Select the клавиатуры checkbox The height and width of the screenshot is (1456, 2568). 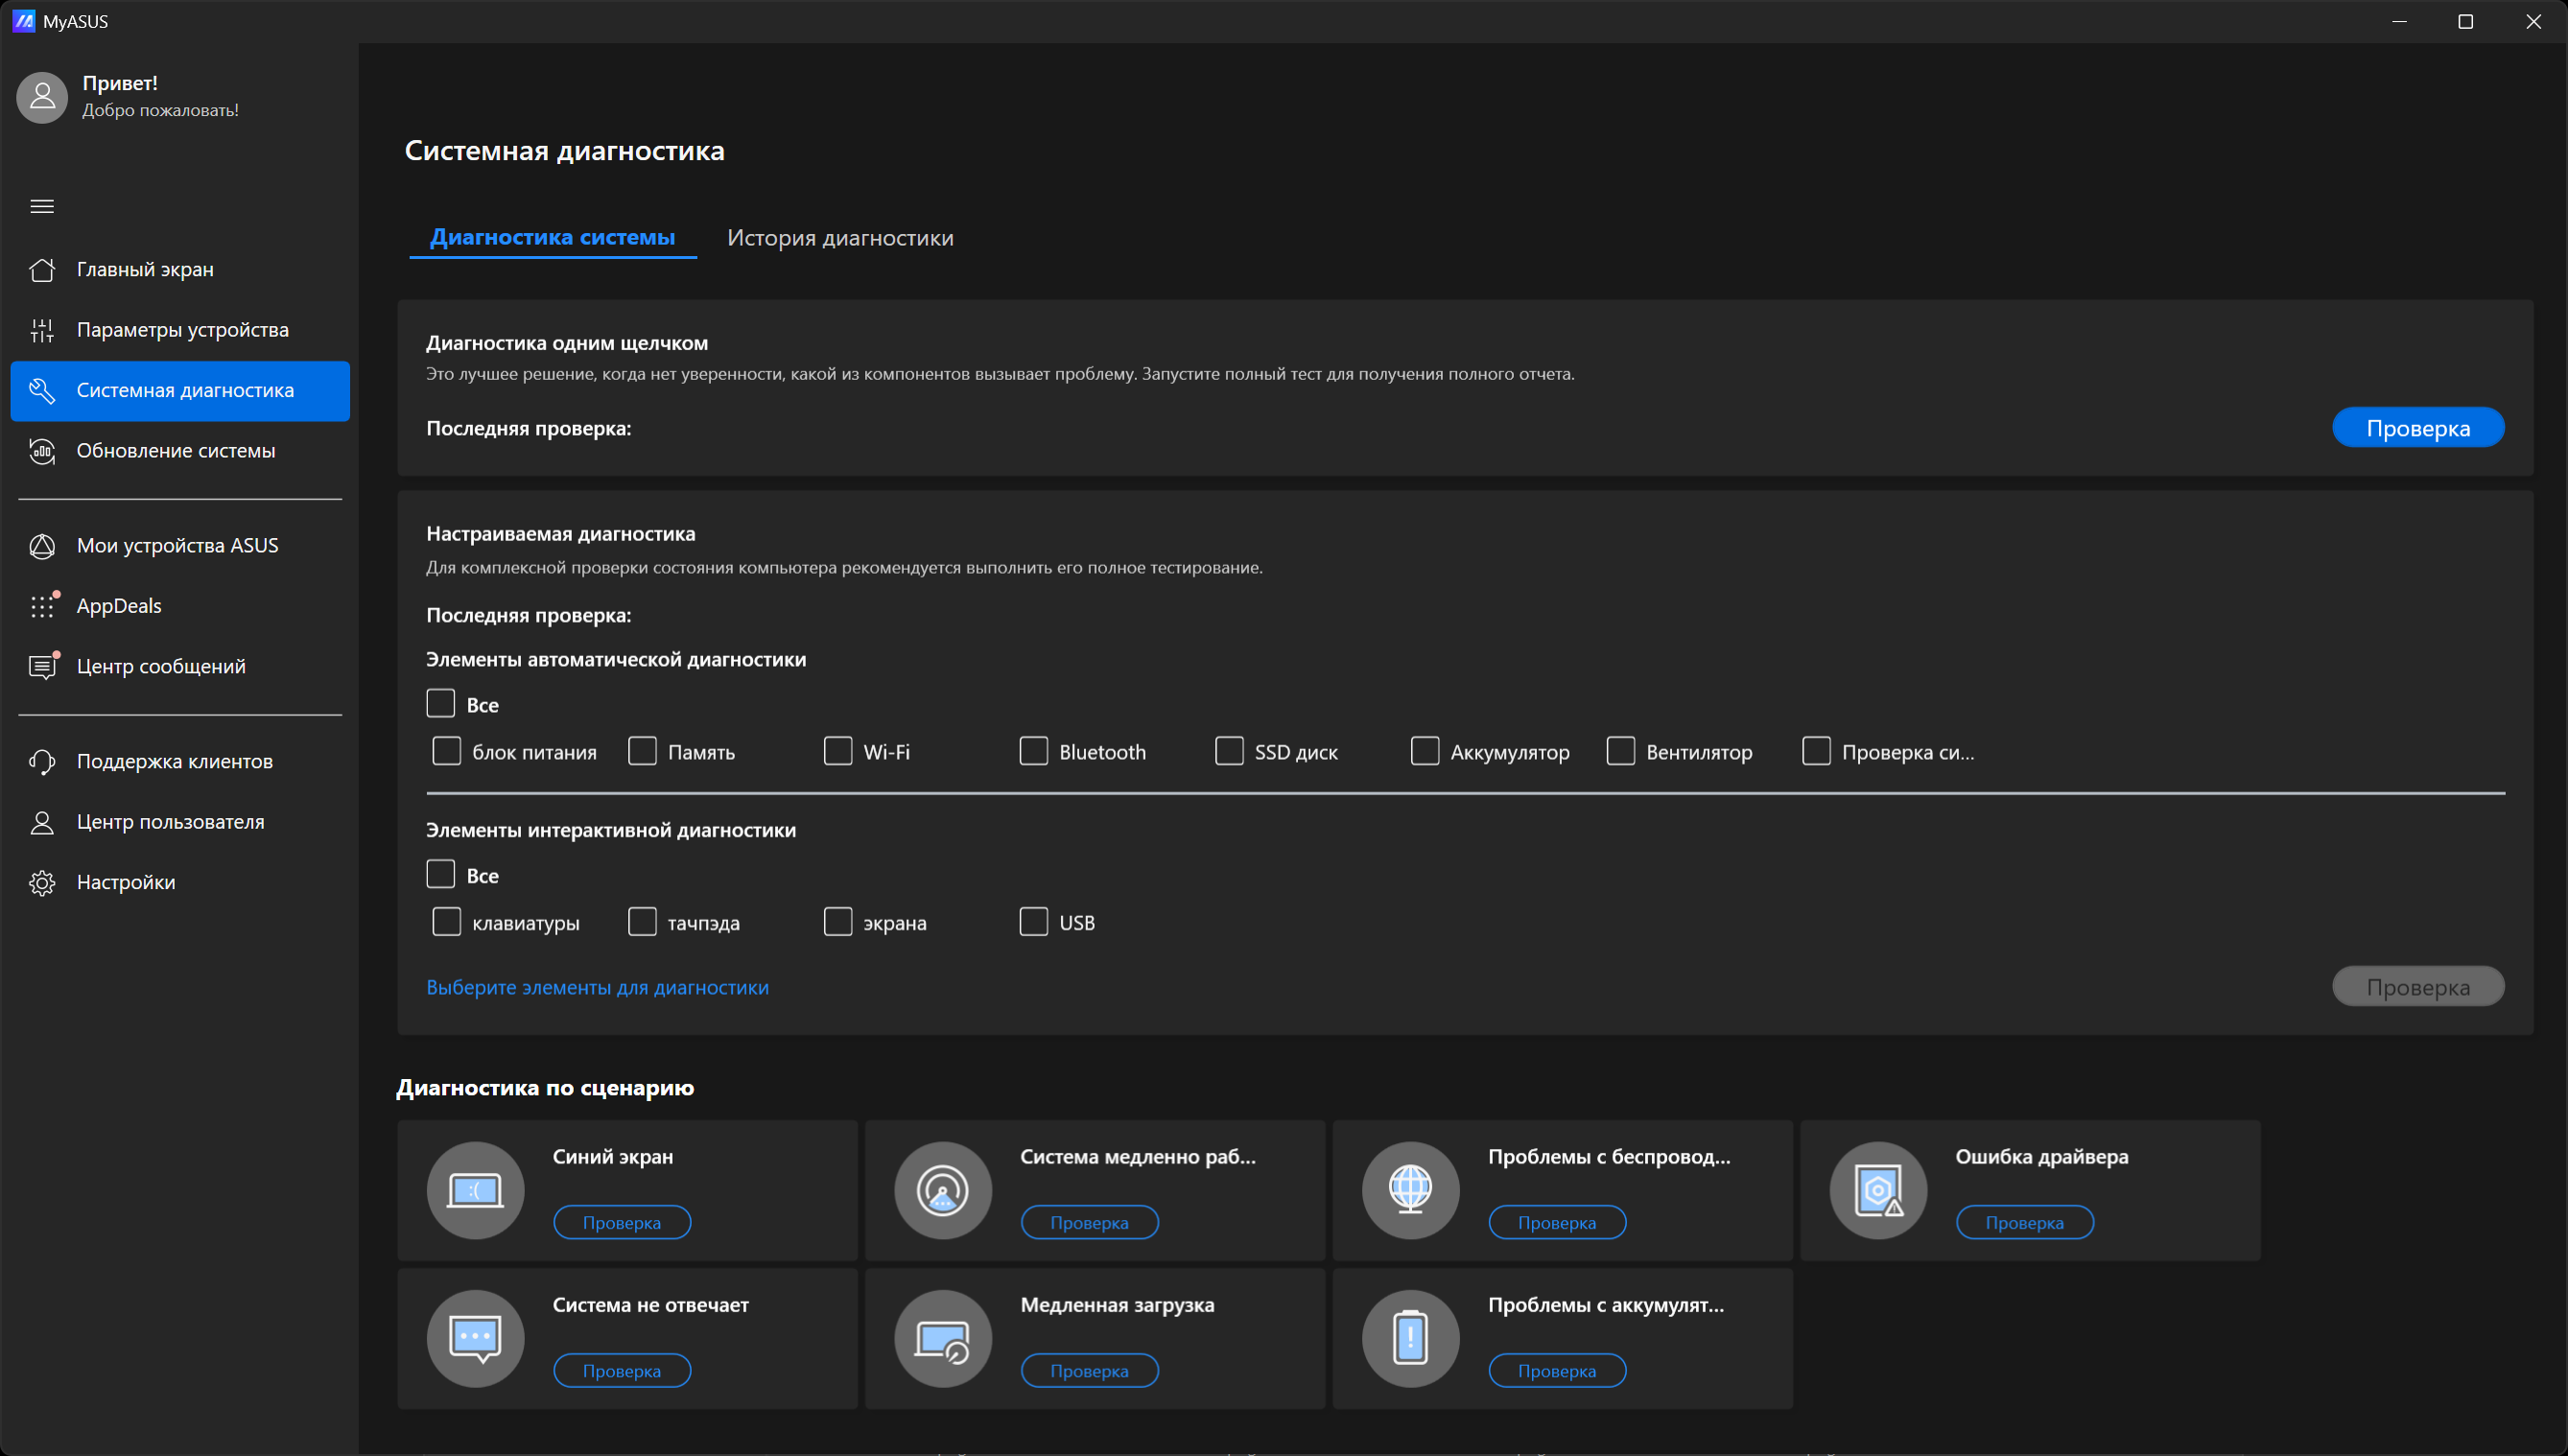point(447,922)
